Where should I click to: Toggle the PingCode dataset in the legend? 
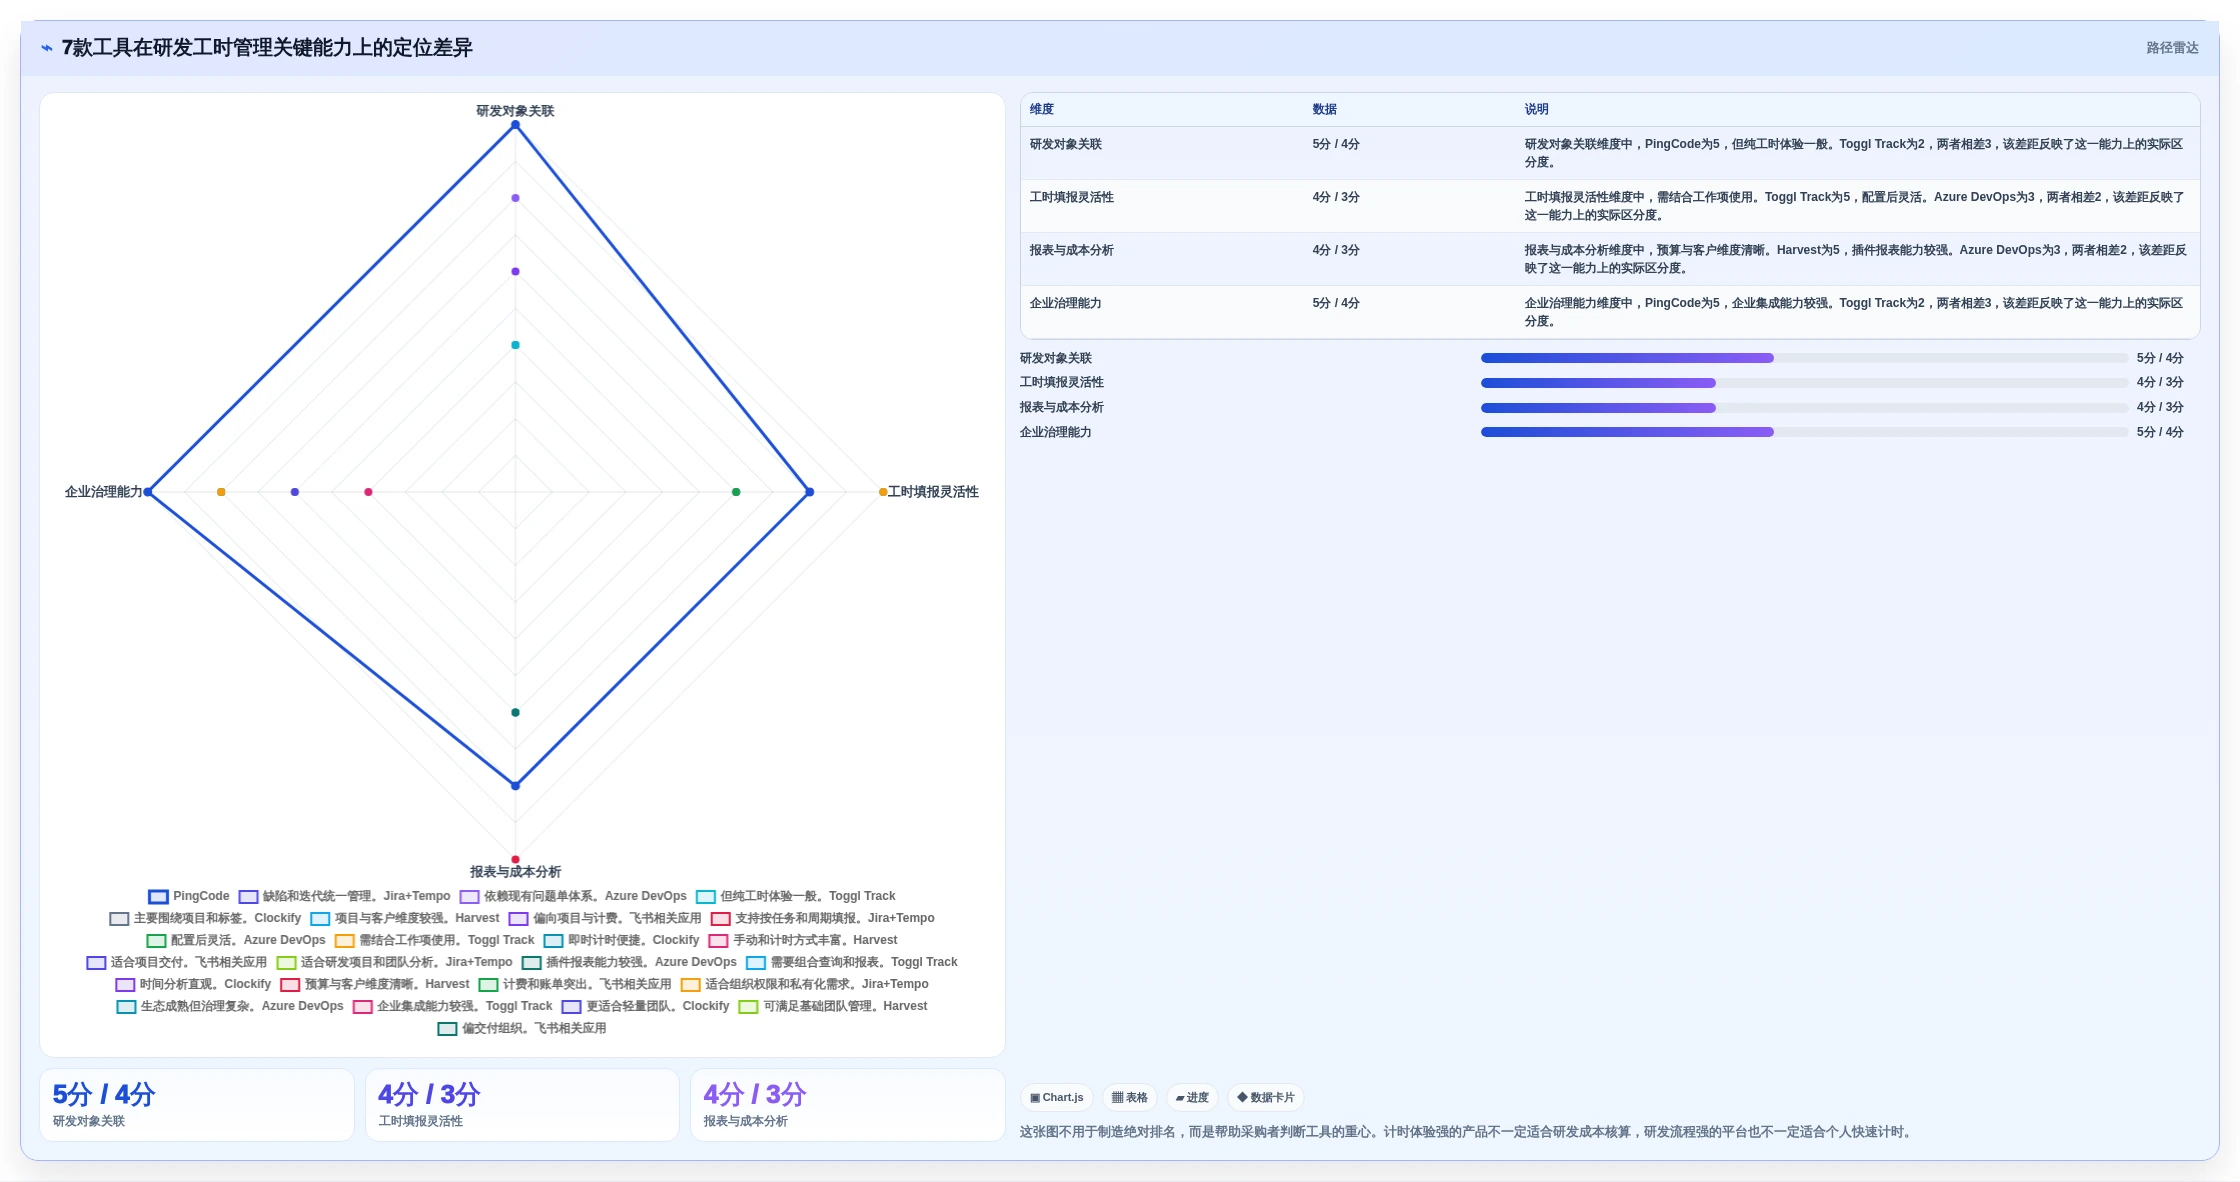(x=189, y=896)
